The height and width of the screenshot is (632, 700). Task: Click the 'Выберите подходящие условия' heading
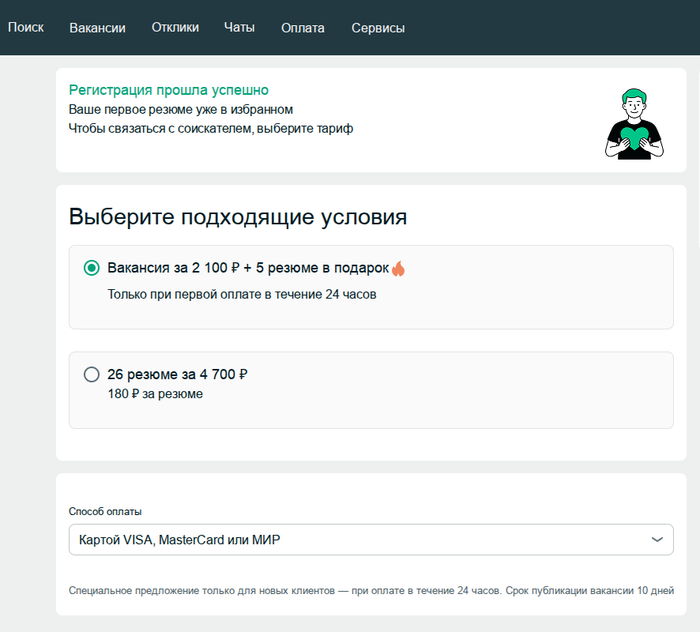pos(238,217)
